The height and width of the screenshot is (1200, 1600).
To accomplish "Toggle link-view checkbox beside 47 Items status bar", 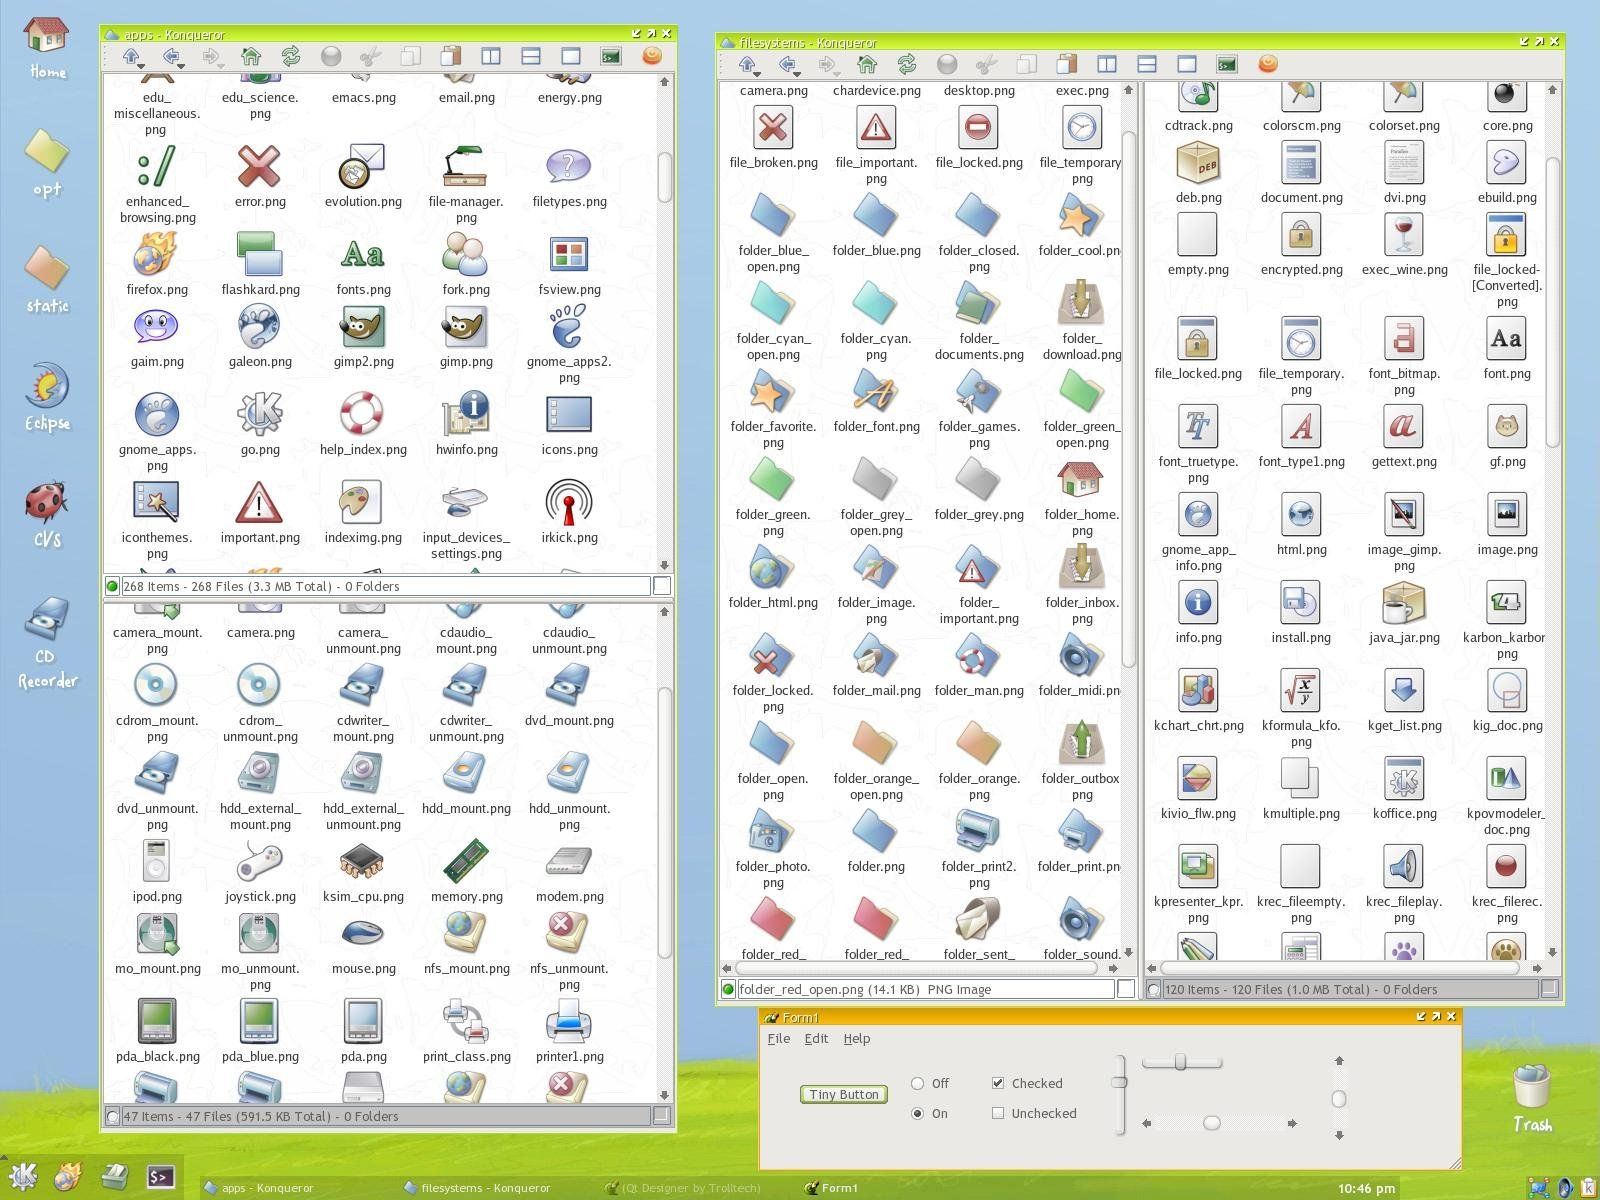I will tap(662, 1116).
